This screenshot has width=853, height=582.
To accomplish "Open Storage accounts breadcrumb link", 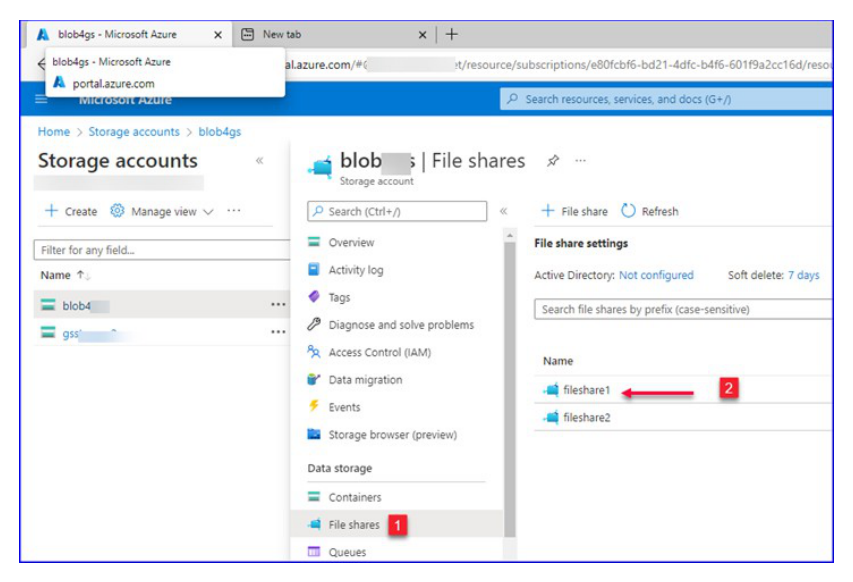I will pos(134,132).
